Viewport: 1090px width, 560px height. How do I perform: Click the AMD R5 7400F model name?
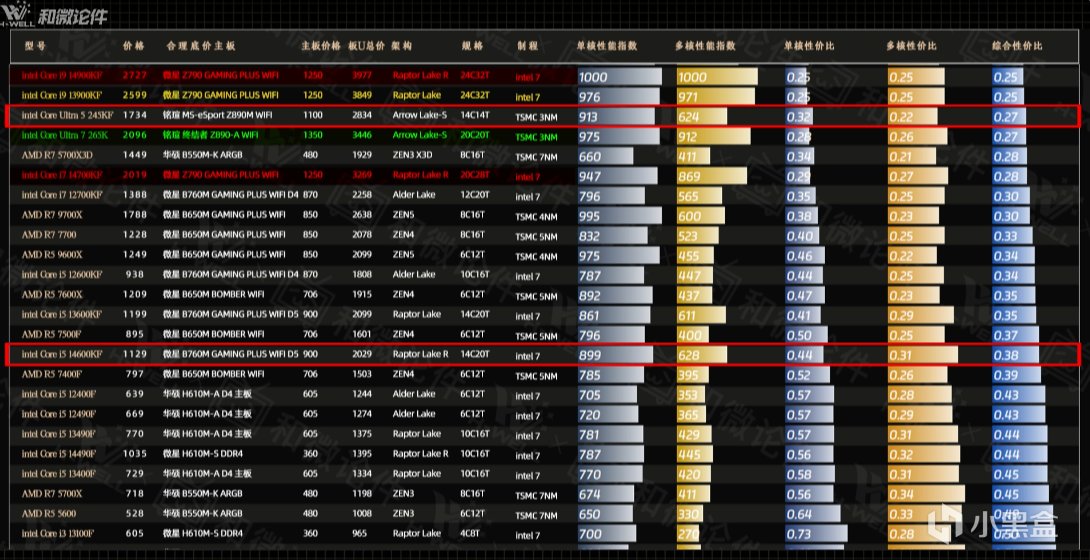pyautogui.click(x=51, y=374)
